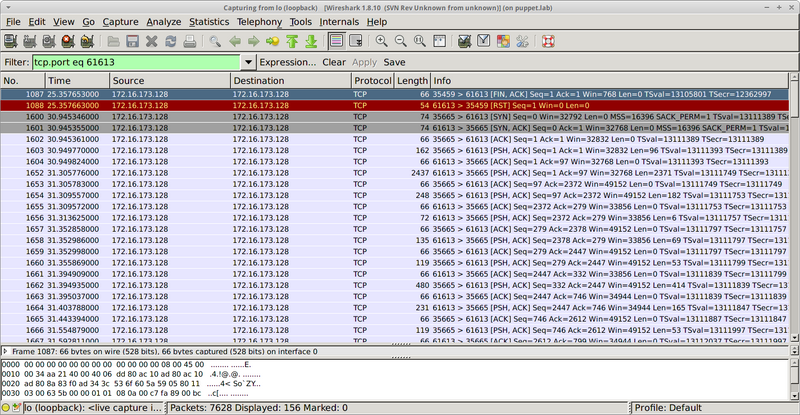
Task: Open capture options toolbar icon
Action: [x=30, y=41]
